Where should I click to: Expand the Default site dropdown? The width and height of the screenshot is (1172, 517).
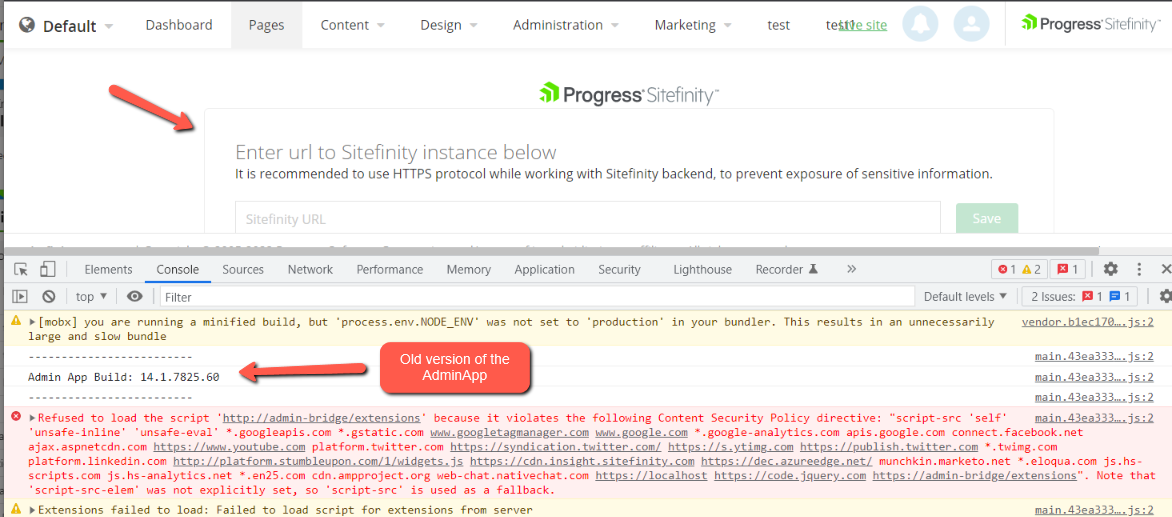click(67, 25)
